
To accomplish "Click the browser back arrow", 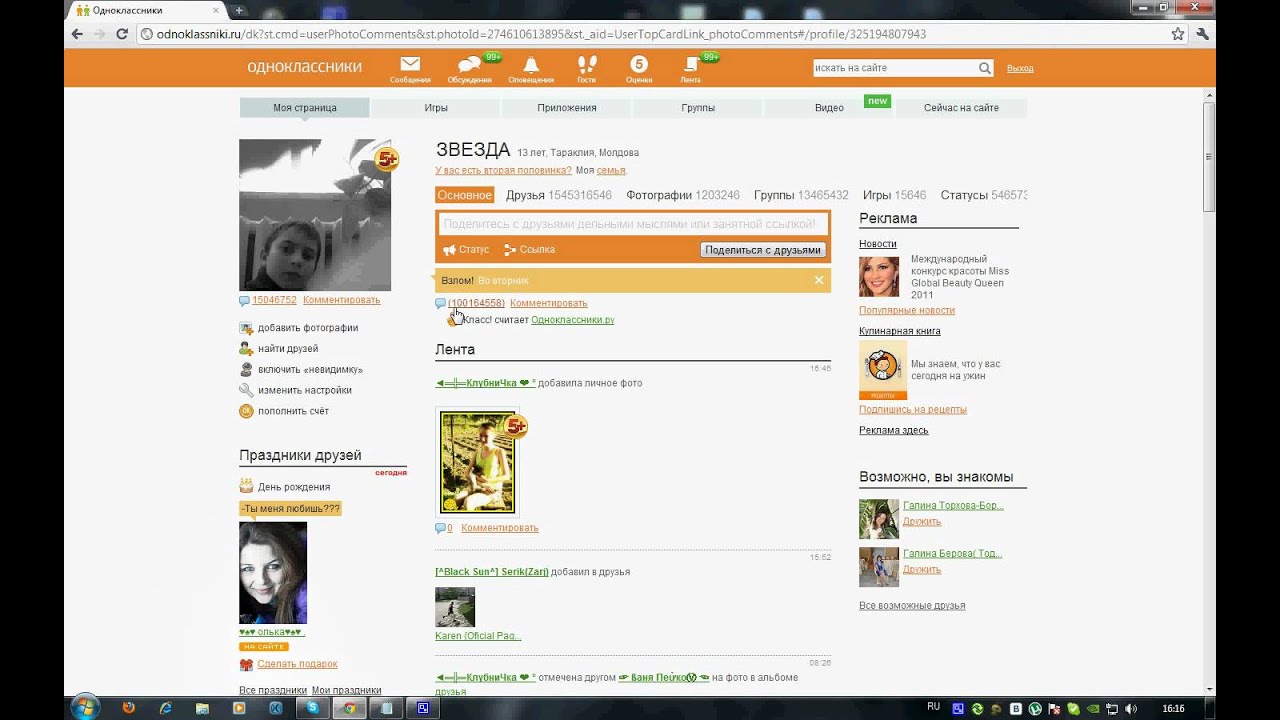I will click(x=77, y=34).
